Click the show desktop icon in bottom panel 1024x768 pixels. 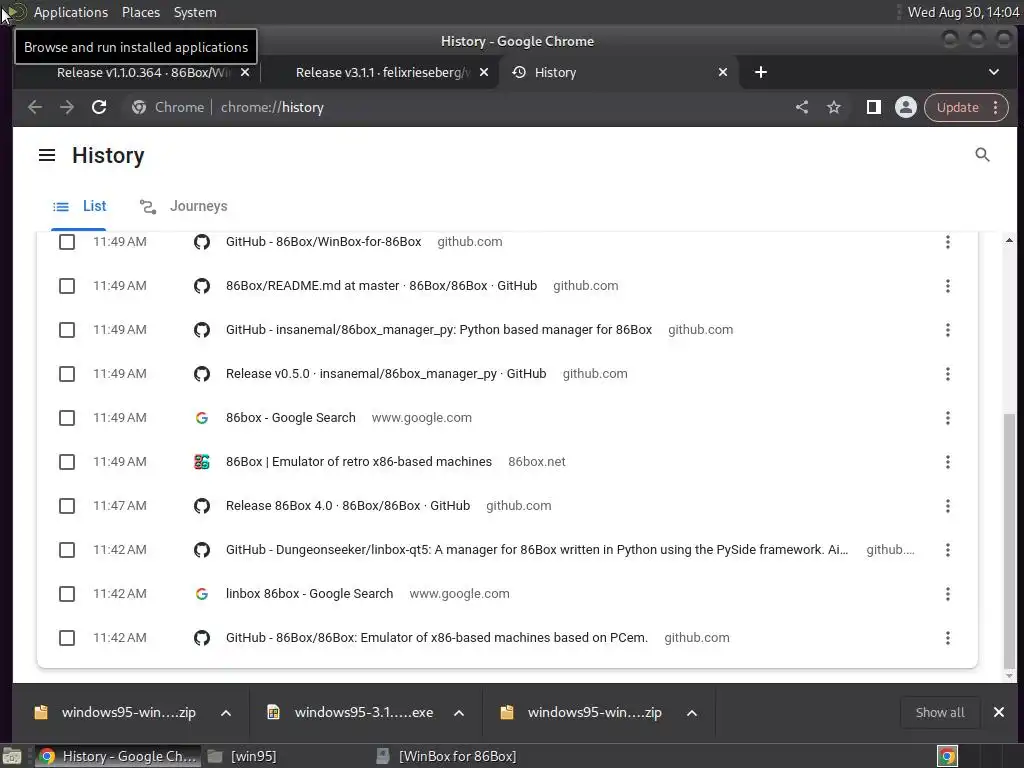coord(12,756)
